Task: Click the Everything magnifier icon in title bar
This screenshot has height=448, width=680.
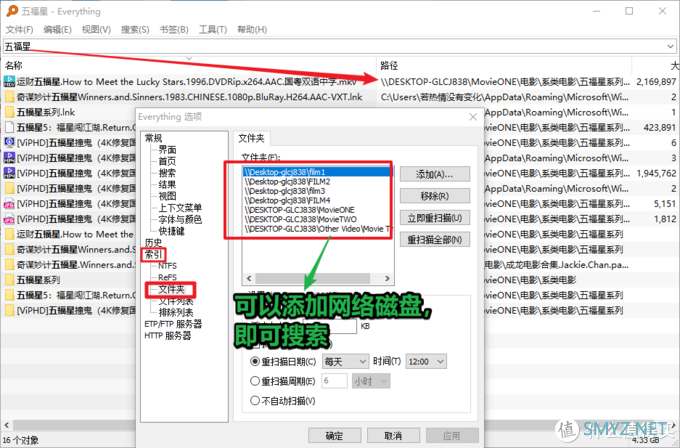Action: [x=12, y=11]
